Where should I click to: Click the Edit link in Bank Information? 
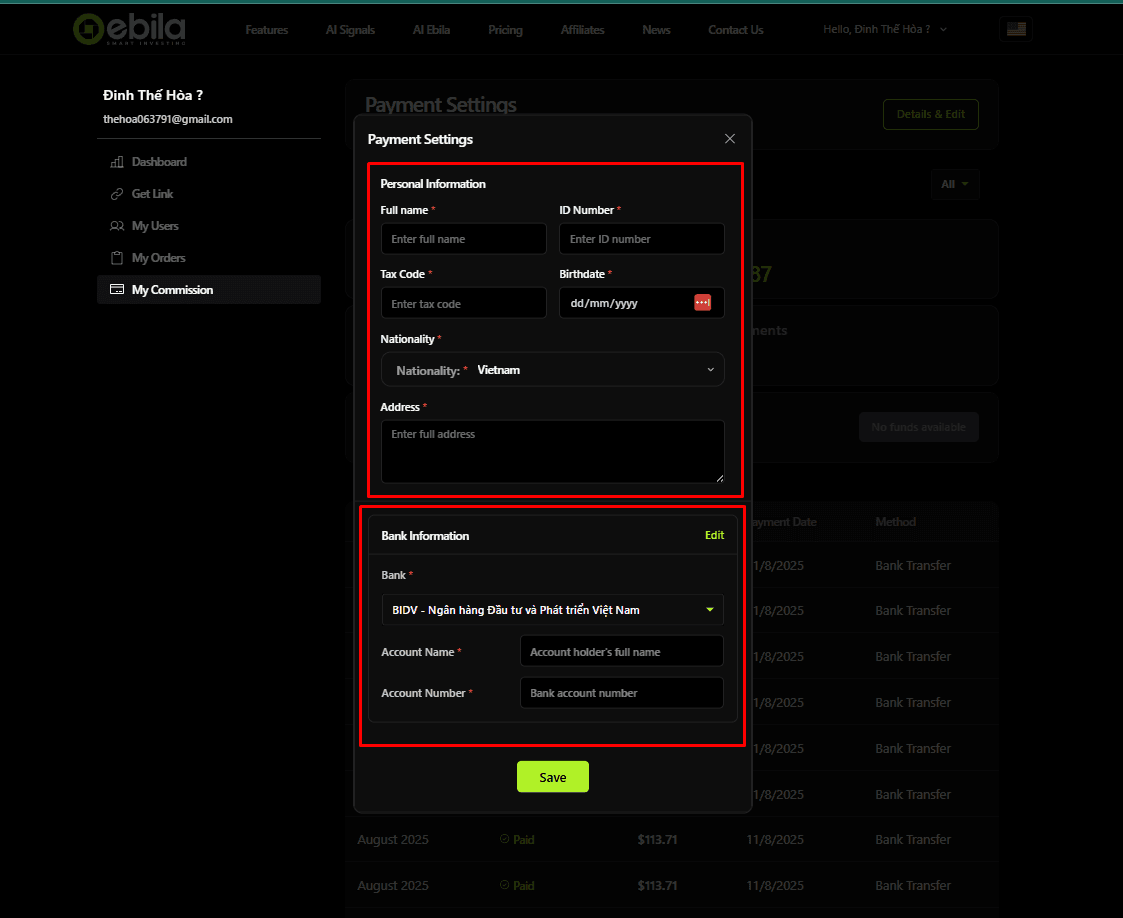click(714, 535)
